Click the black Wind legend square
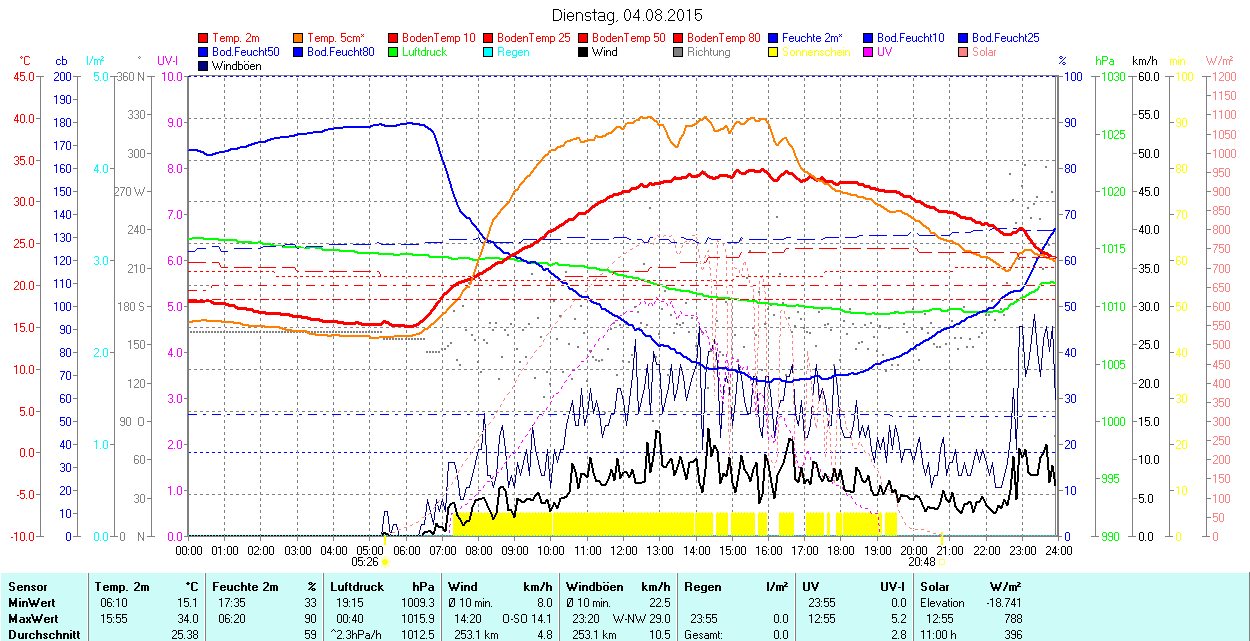This screenshot has width=1250, height=641. 584,52
